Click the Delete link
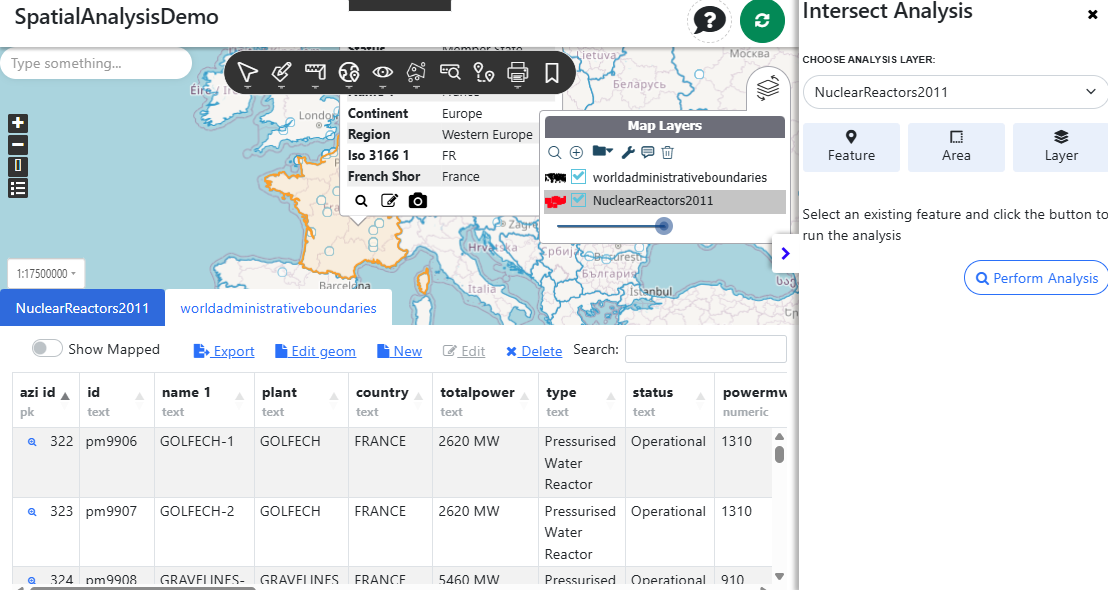Screen dimensions: 1108x590 click(534, 351)
